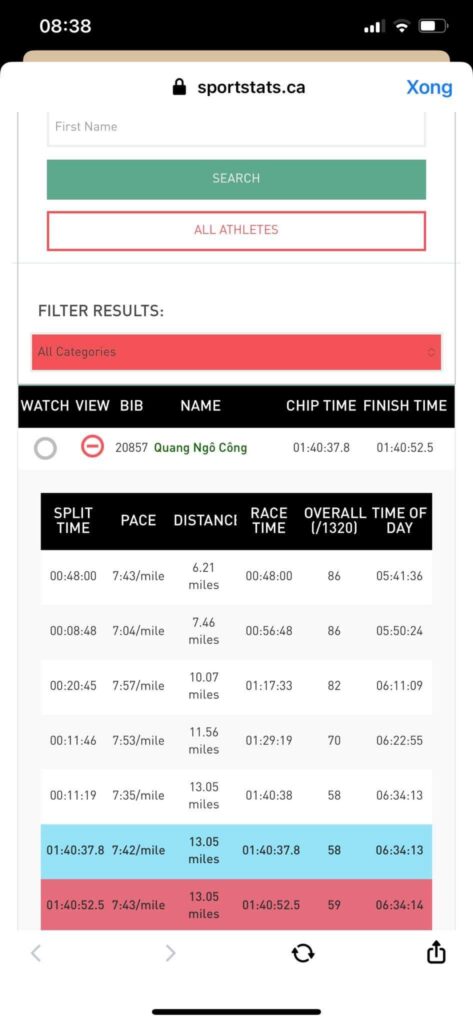Select the red highlighted finish time row

click(236, 904)
